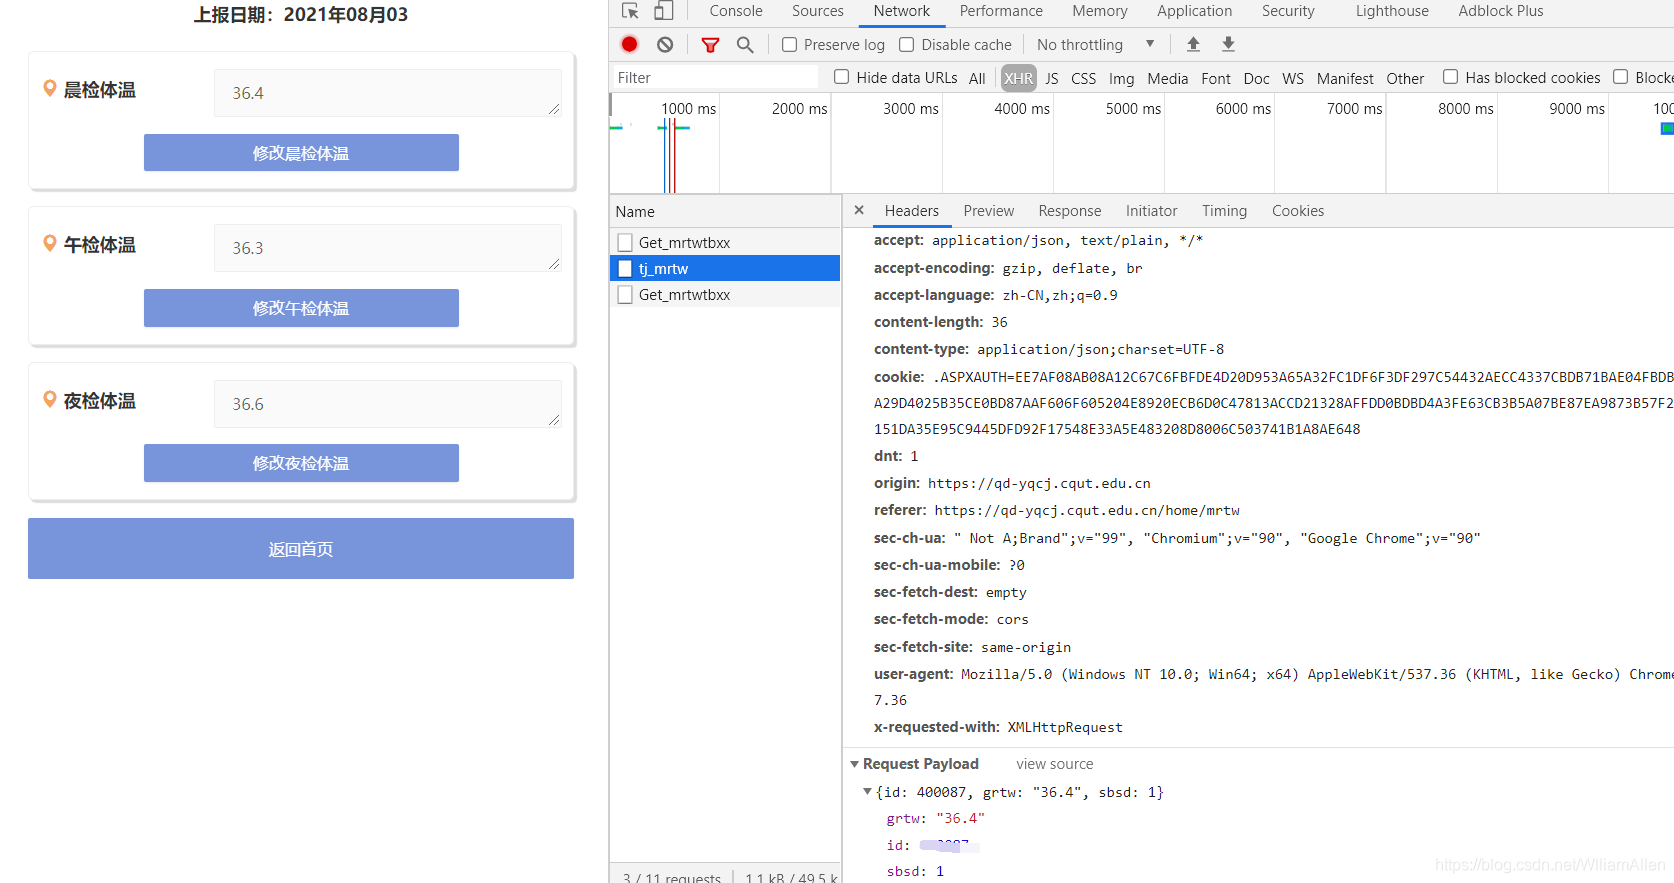Filter requests by Doc
This screenshot has height=883, width=1674.
click(1257, 78)
